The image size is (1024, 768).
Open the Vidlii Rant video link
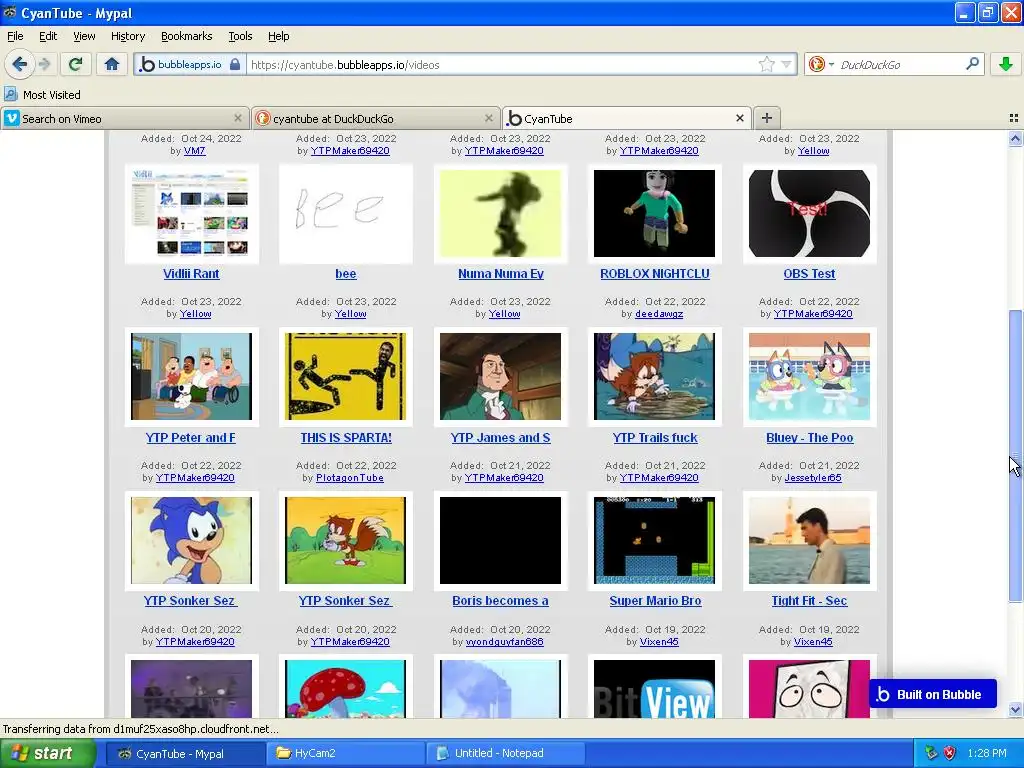coord(191,274)
